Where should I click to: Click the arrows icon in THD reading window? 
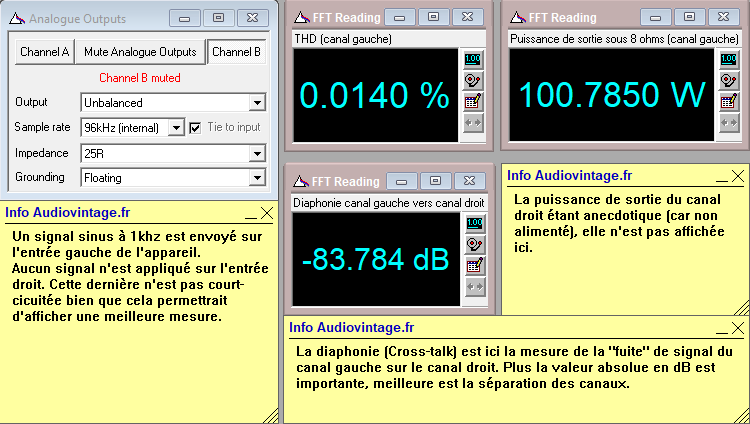point(473,123)
